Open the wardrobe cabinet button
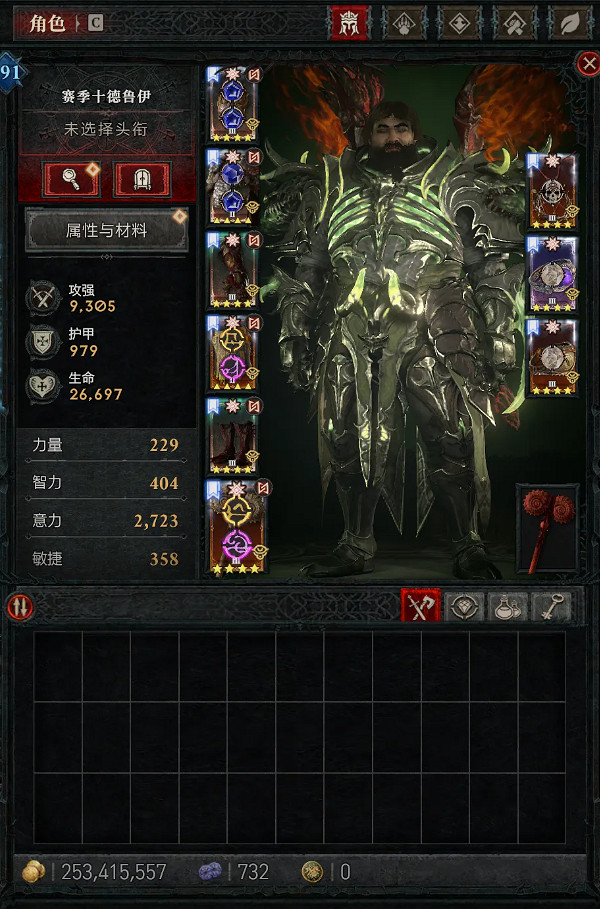The width and height of the screenshot is (600, 909). click(142, 179)
